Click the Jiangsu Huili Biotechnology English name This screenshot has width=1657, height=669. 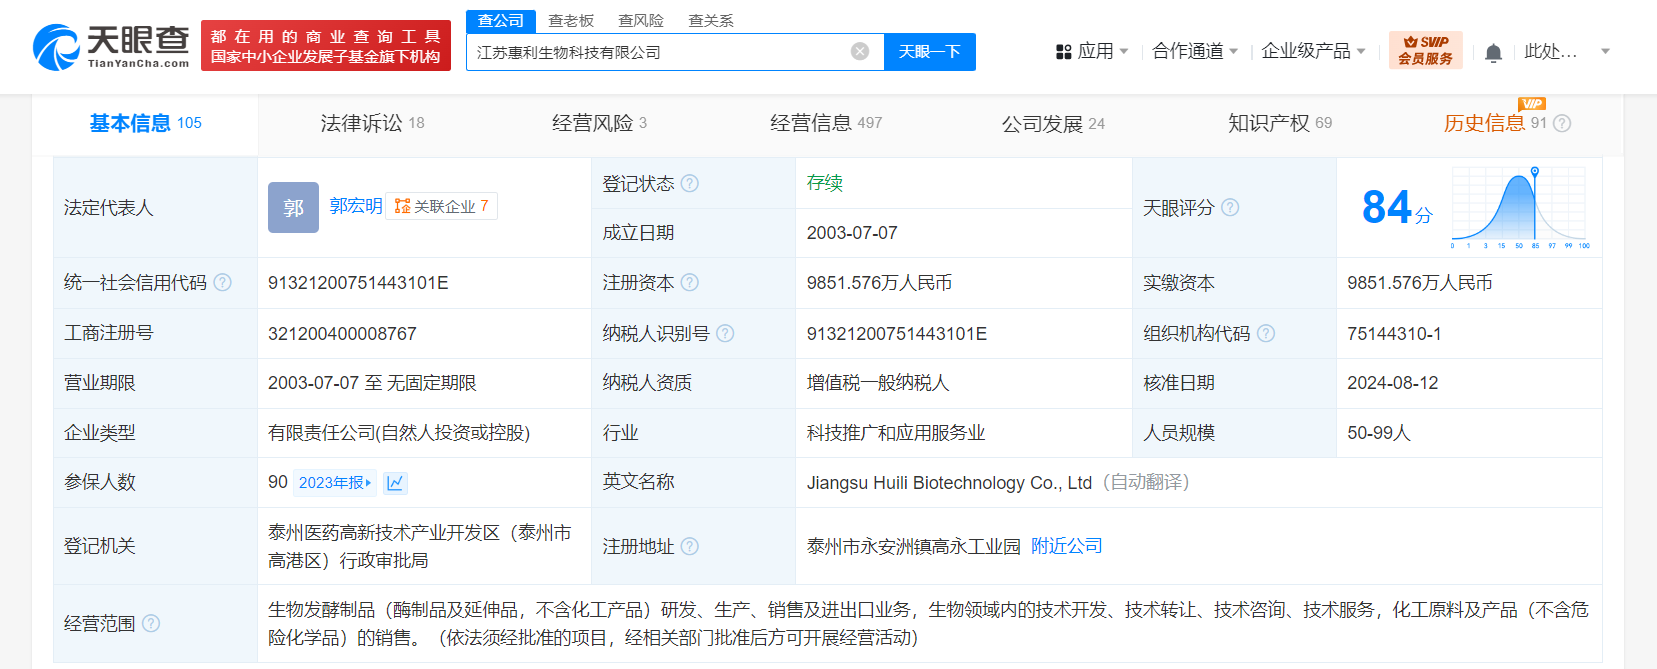949,483
